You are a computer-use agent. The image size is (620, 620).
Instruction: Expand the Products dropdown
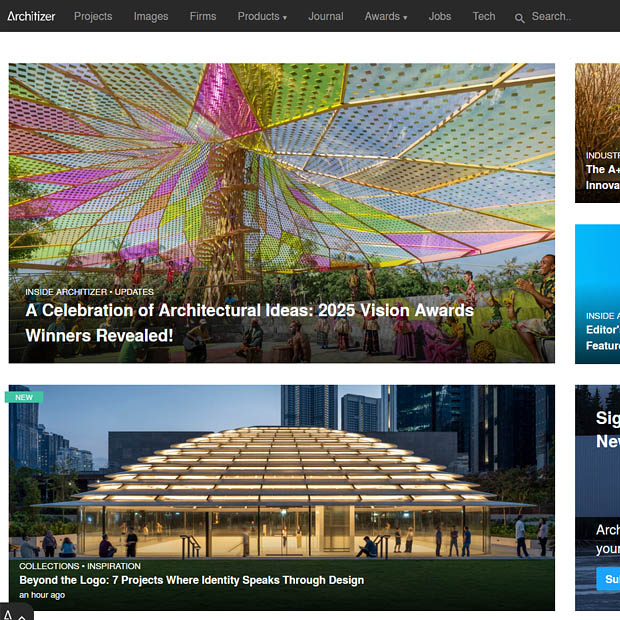pyautogui.click(x=262, y=16)
